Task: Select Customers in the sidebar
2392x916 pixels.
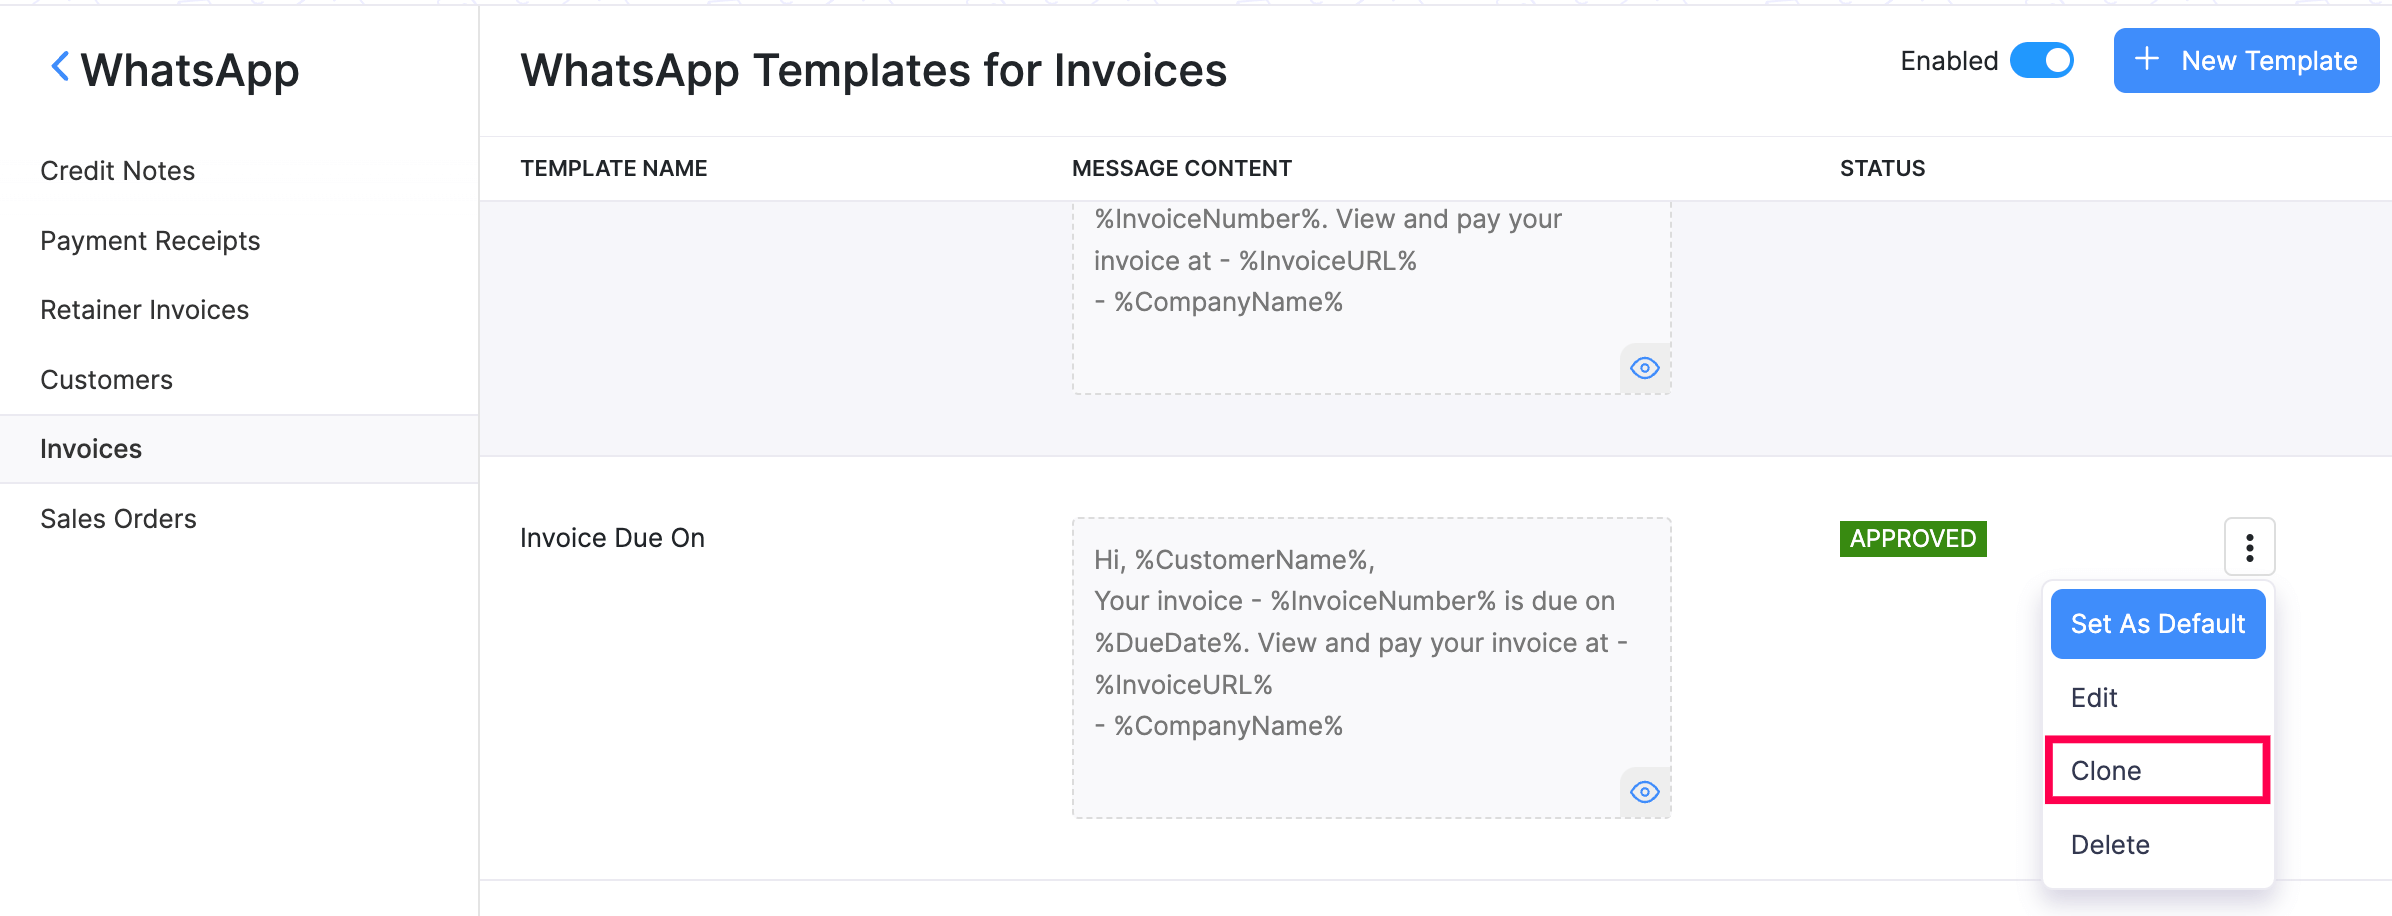Action: tap(107, 380)
